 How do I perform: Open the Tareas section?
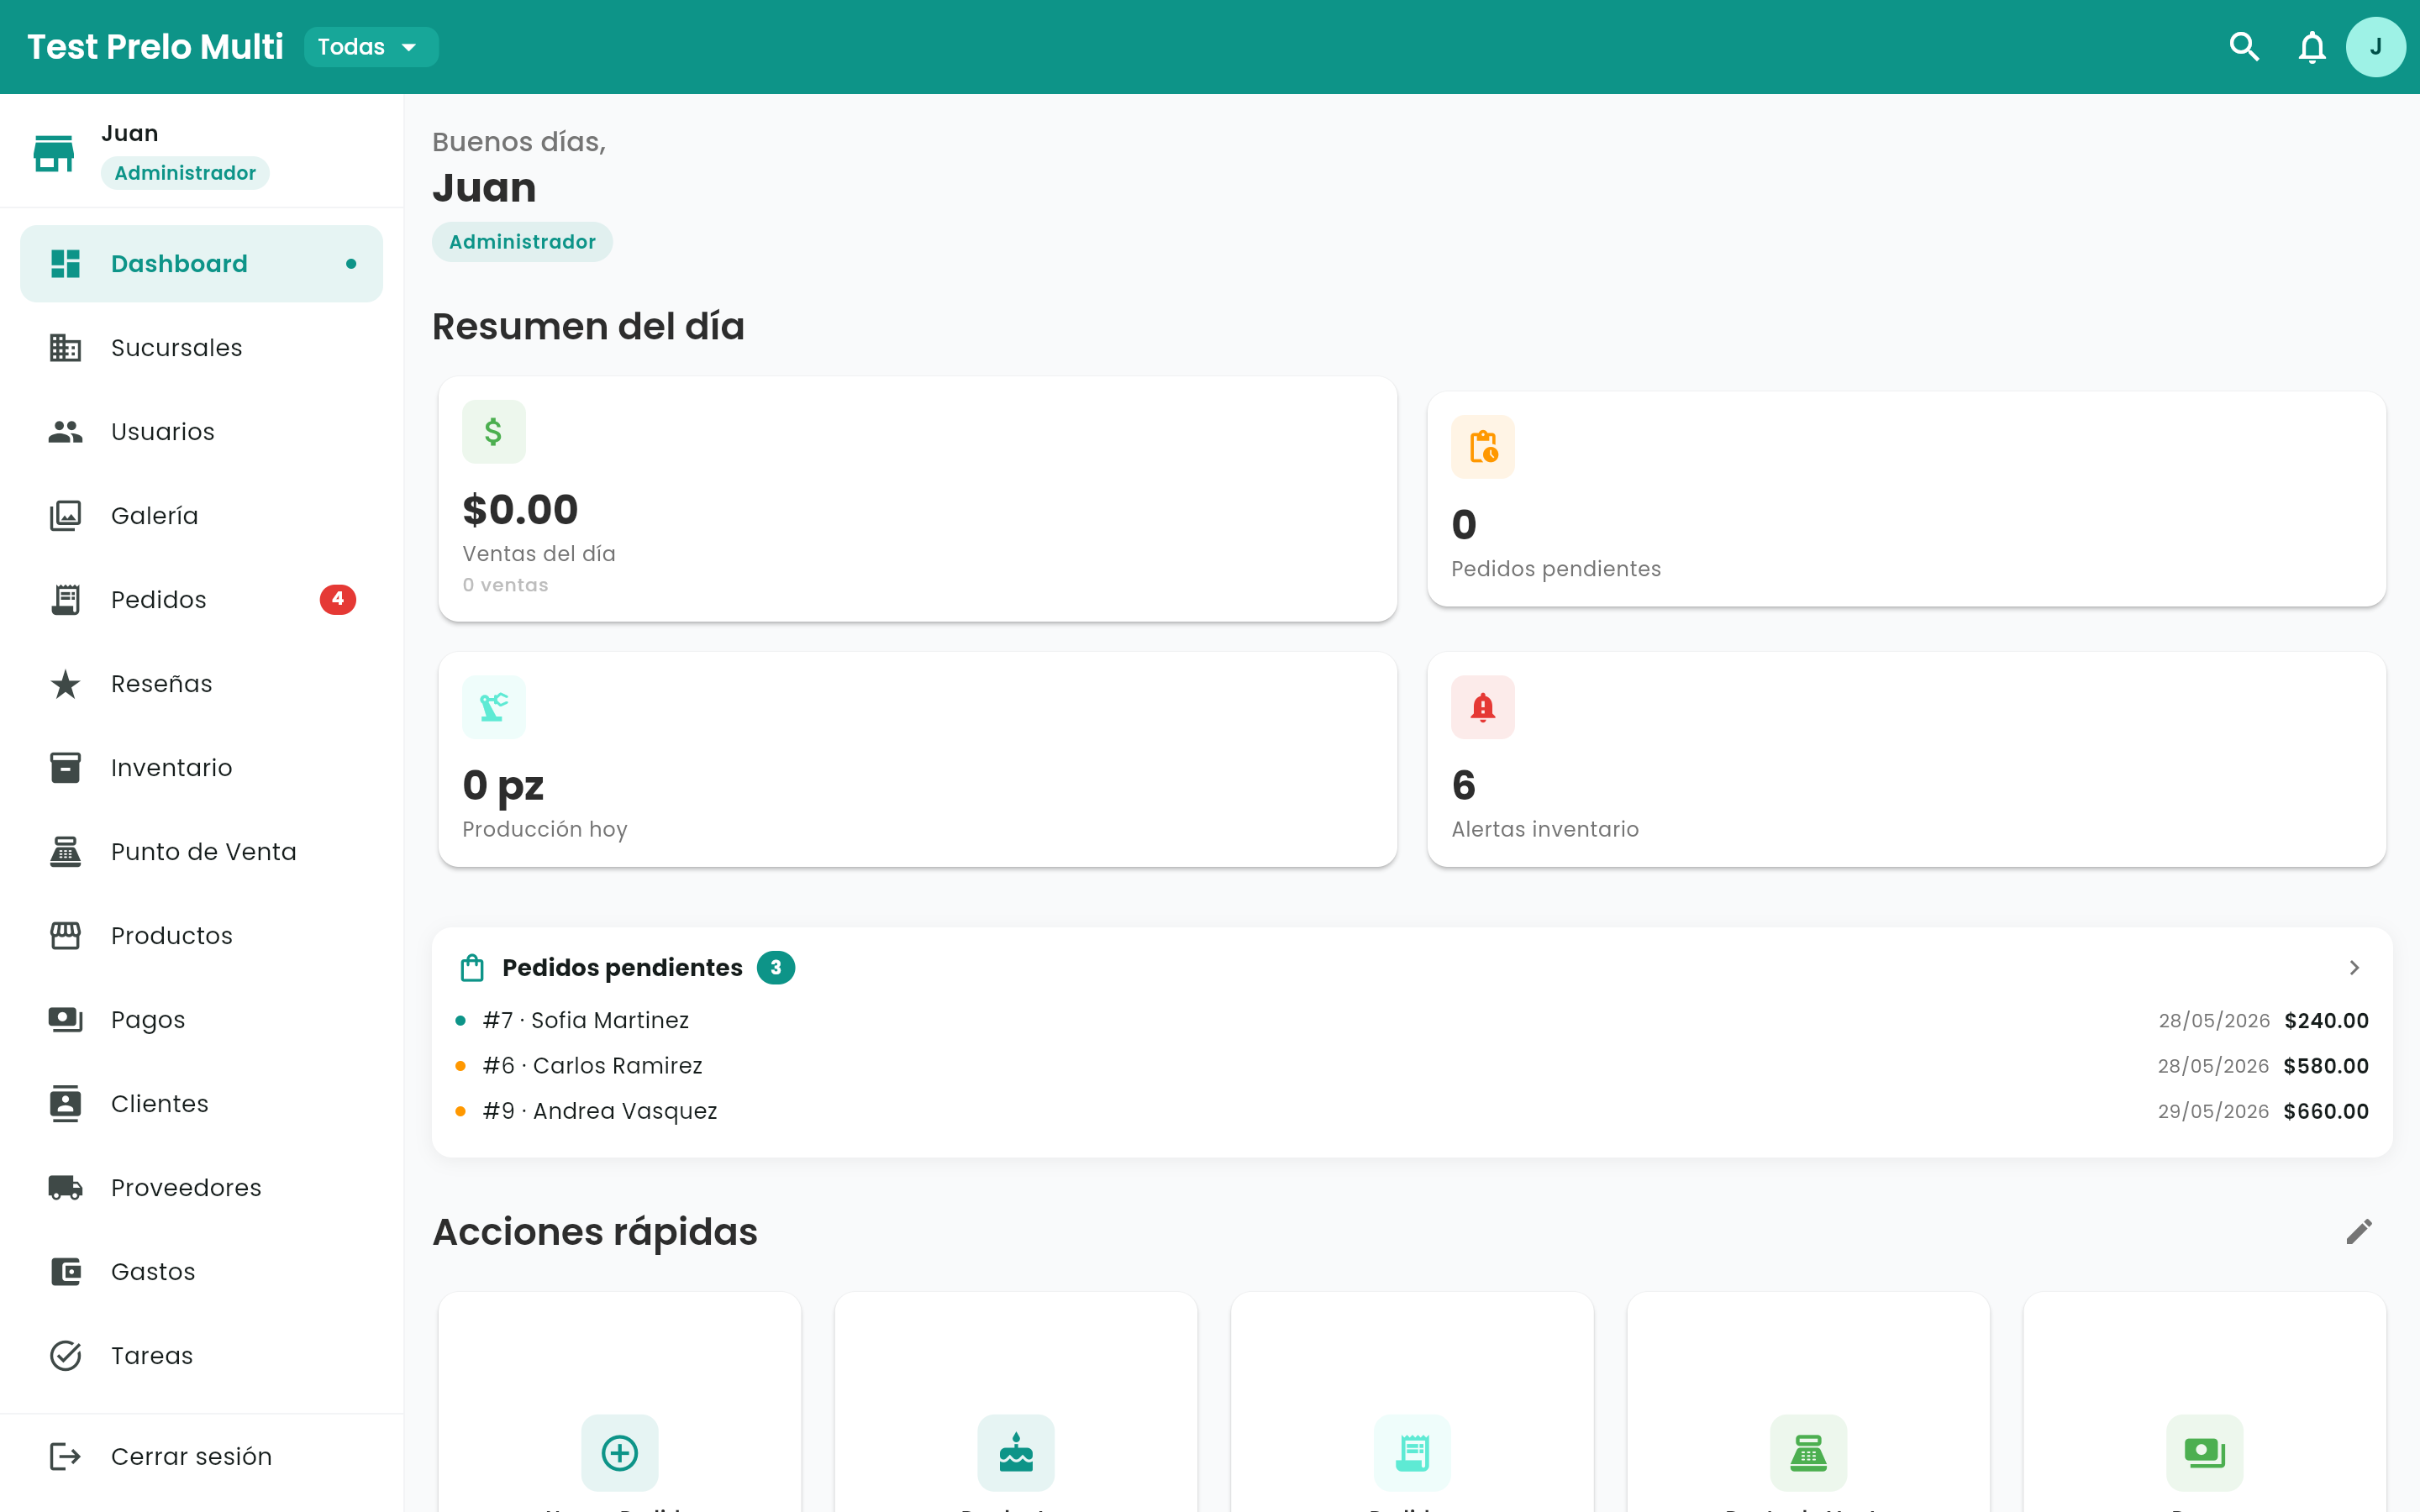tap(201, 1356)
